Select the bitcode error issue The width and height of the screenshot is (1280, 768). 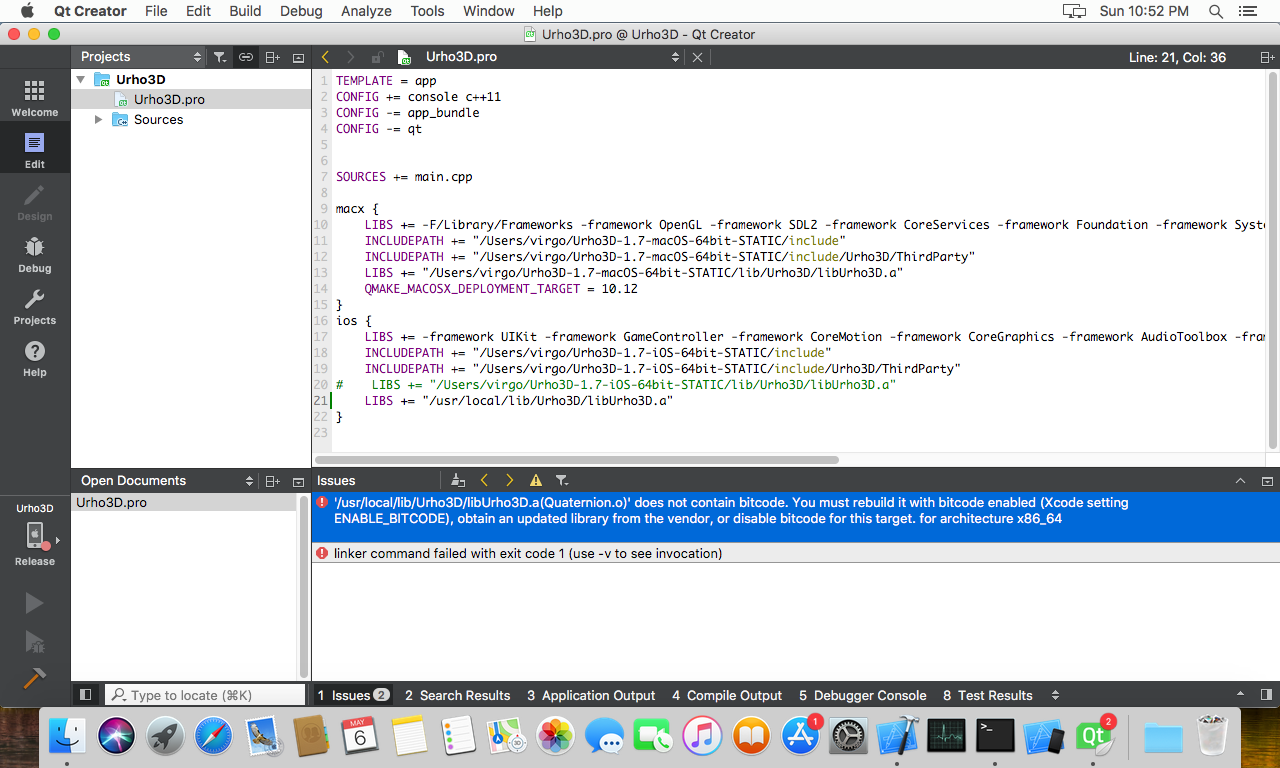tap(795, 517)
